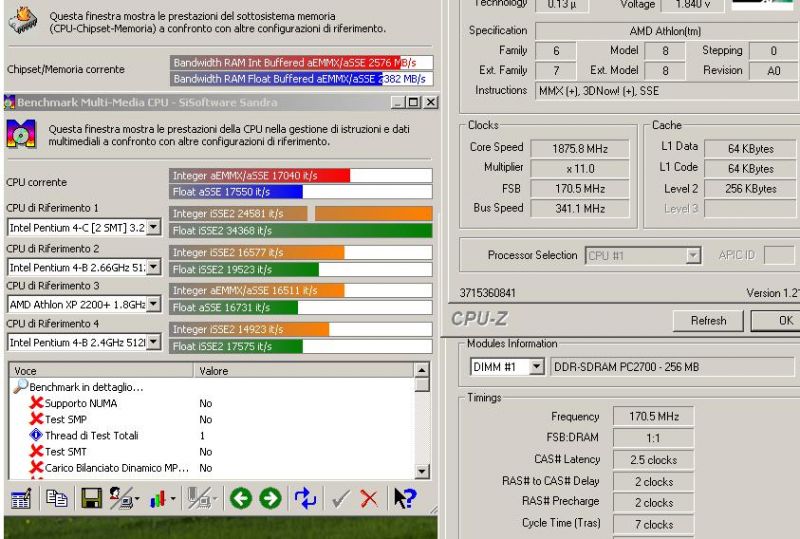Click the blue refresh arrows icon
Image resolution: width=800 pixels, height=539 pixels.
pos(305,498)
